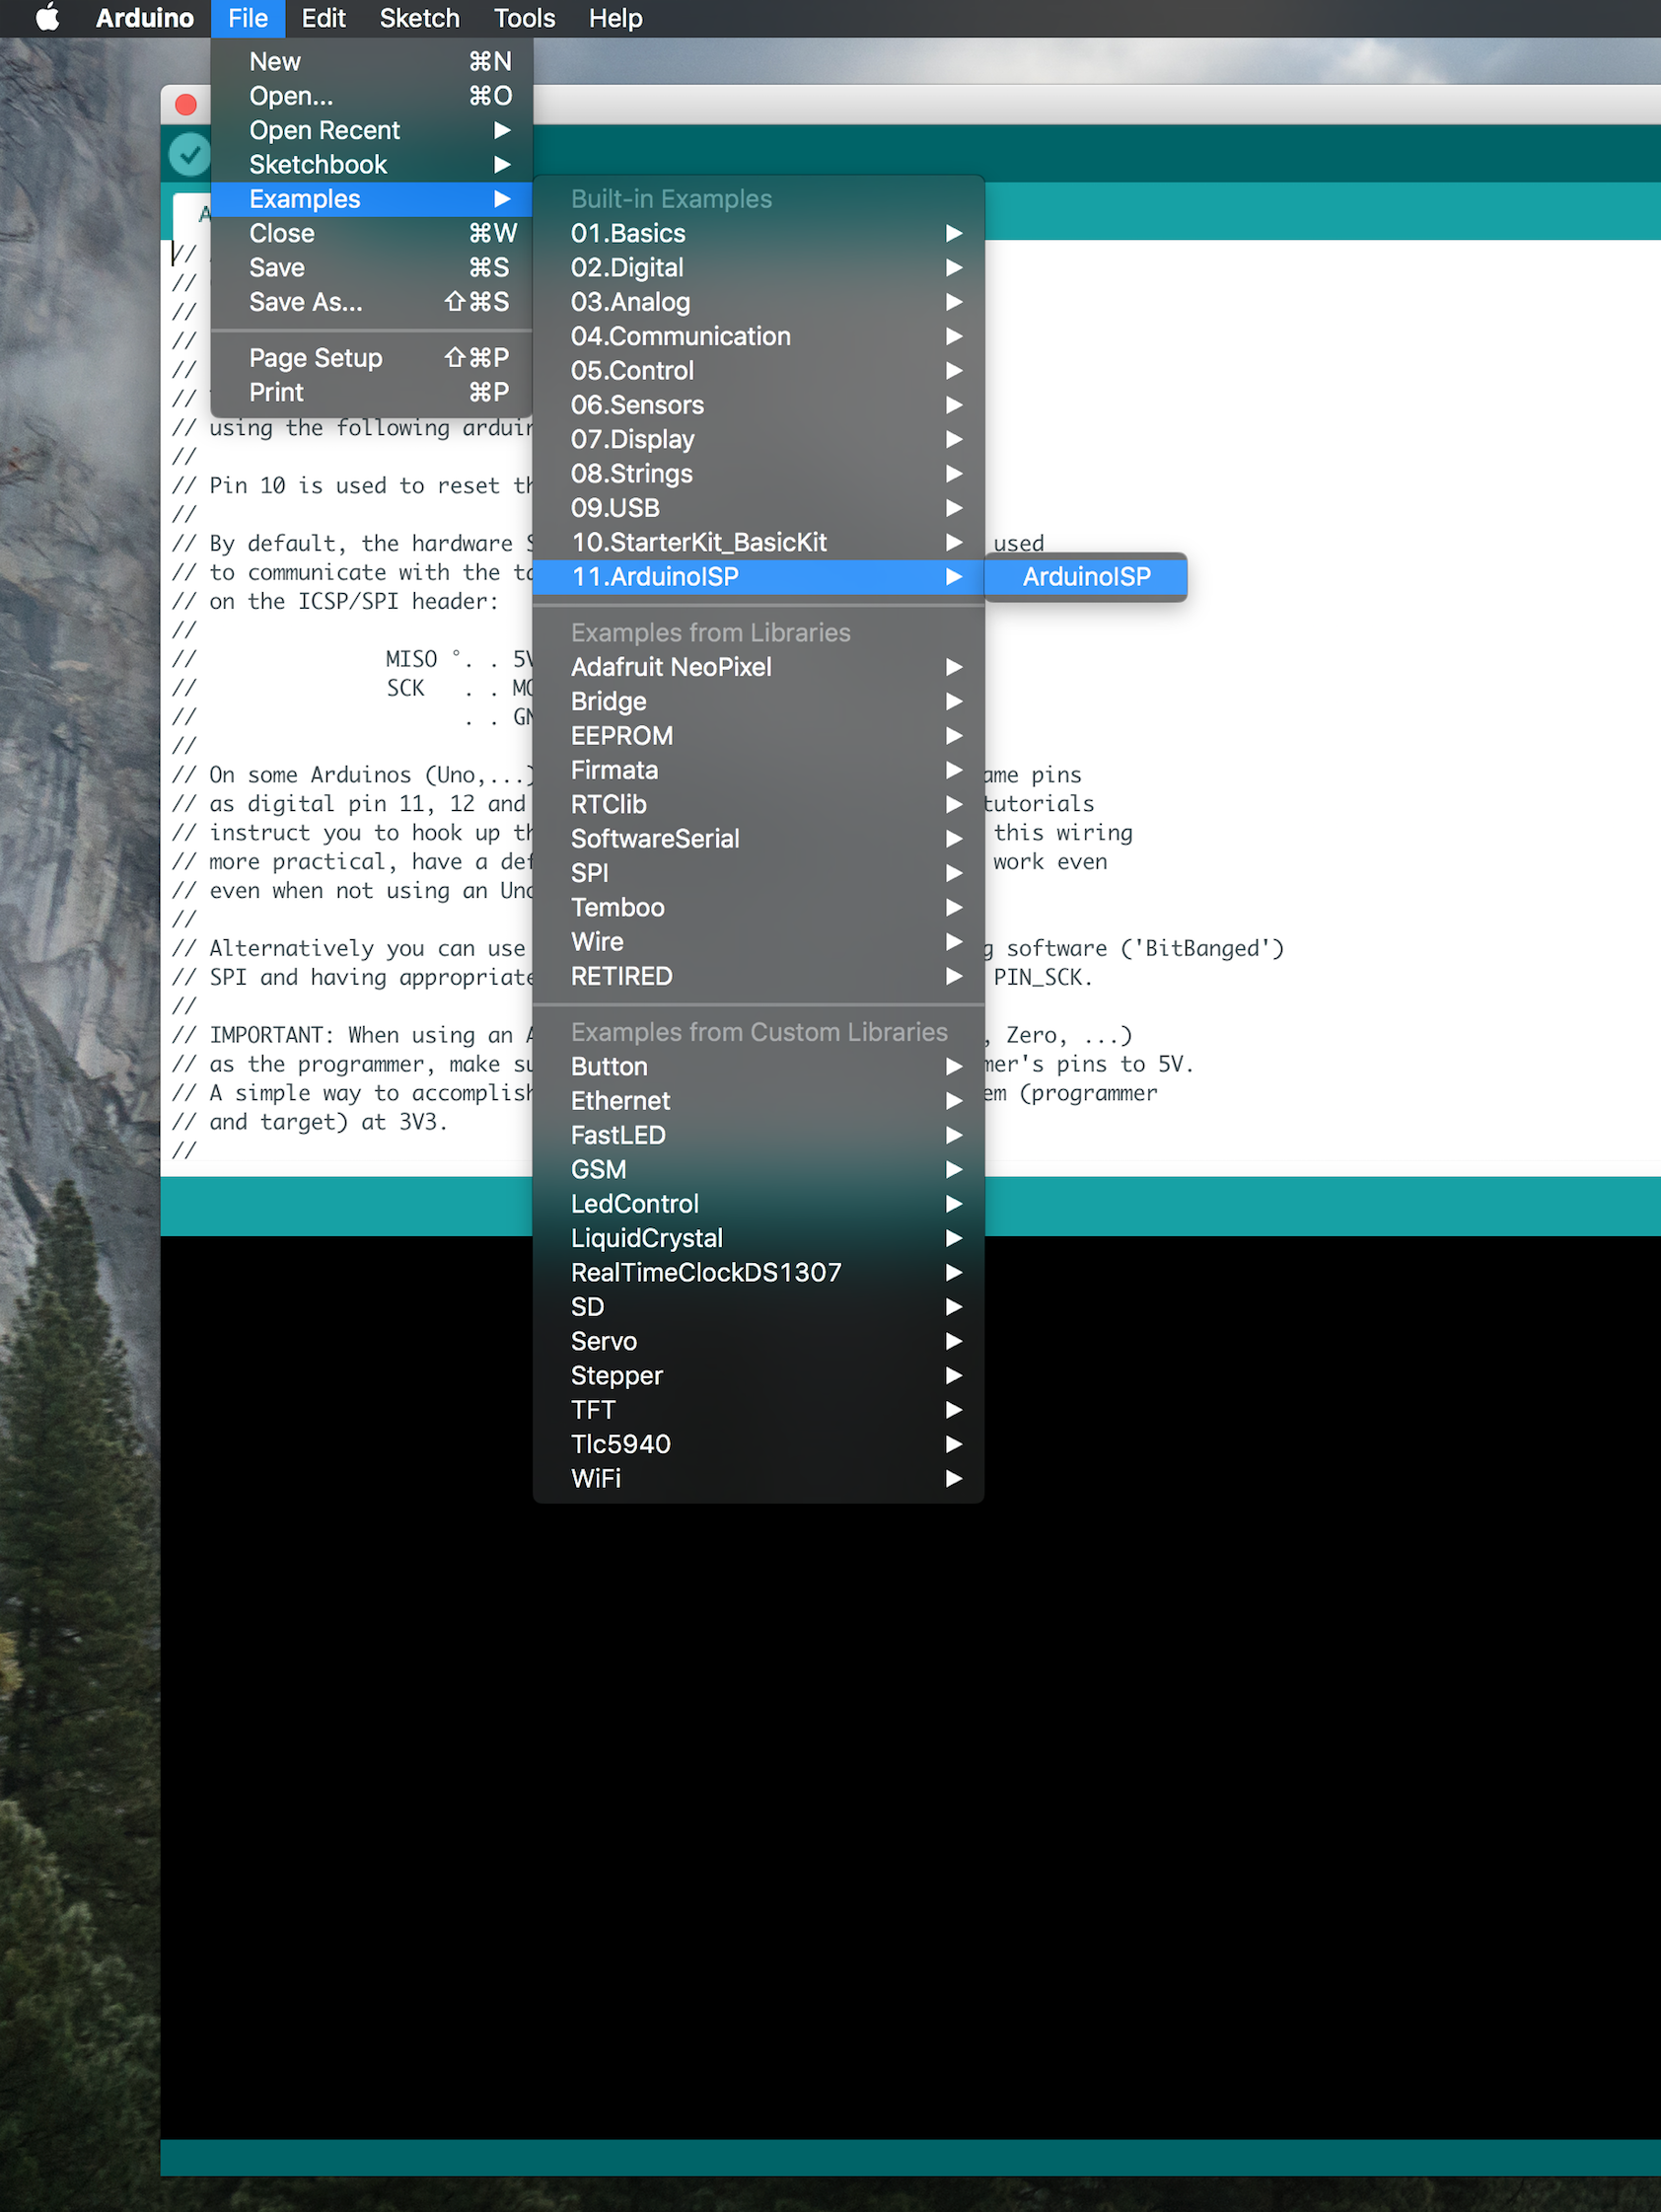Image resolution: width=1661 pixels, height=2212 pixels.
Task: Select the ArduinoISP example sketch
Action: coord(1085,577)
